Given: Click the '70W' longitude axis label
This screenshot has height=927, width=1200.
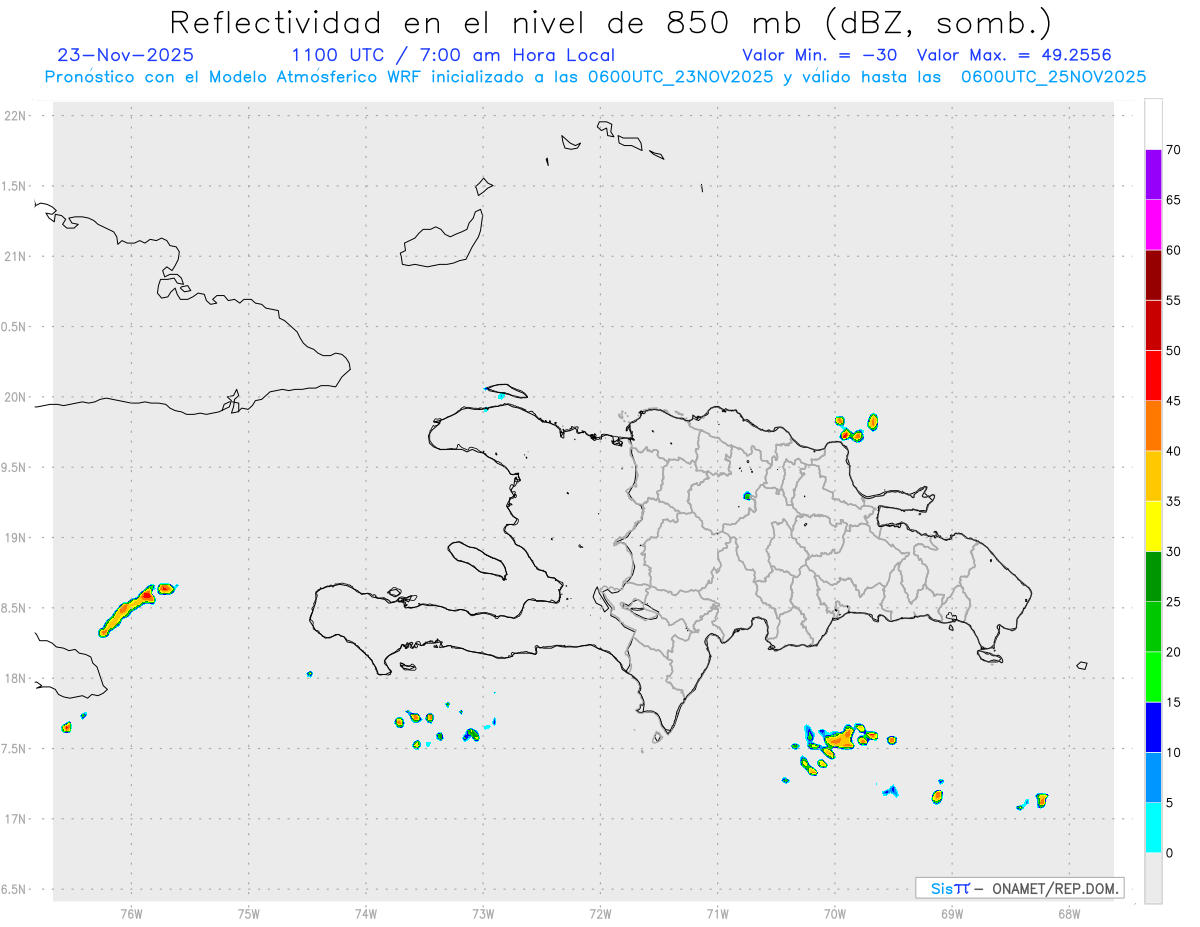Looking at the screenshot, I should coord(835,913).
